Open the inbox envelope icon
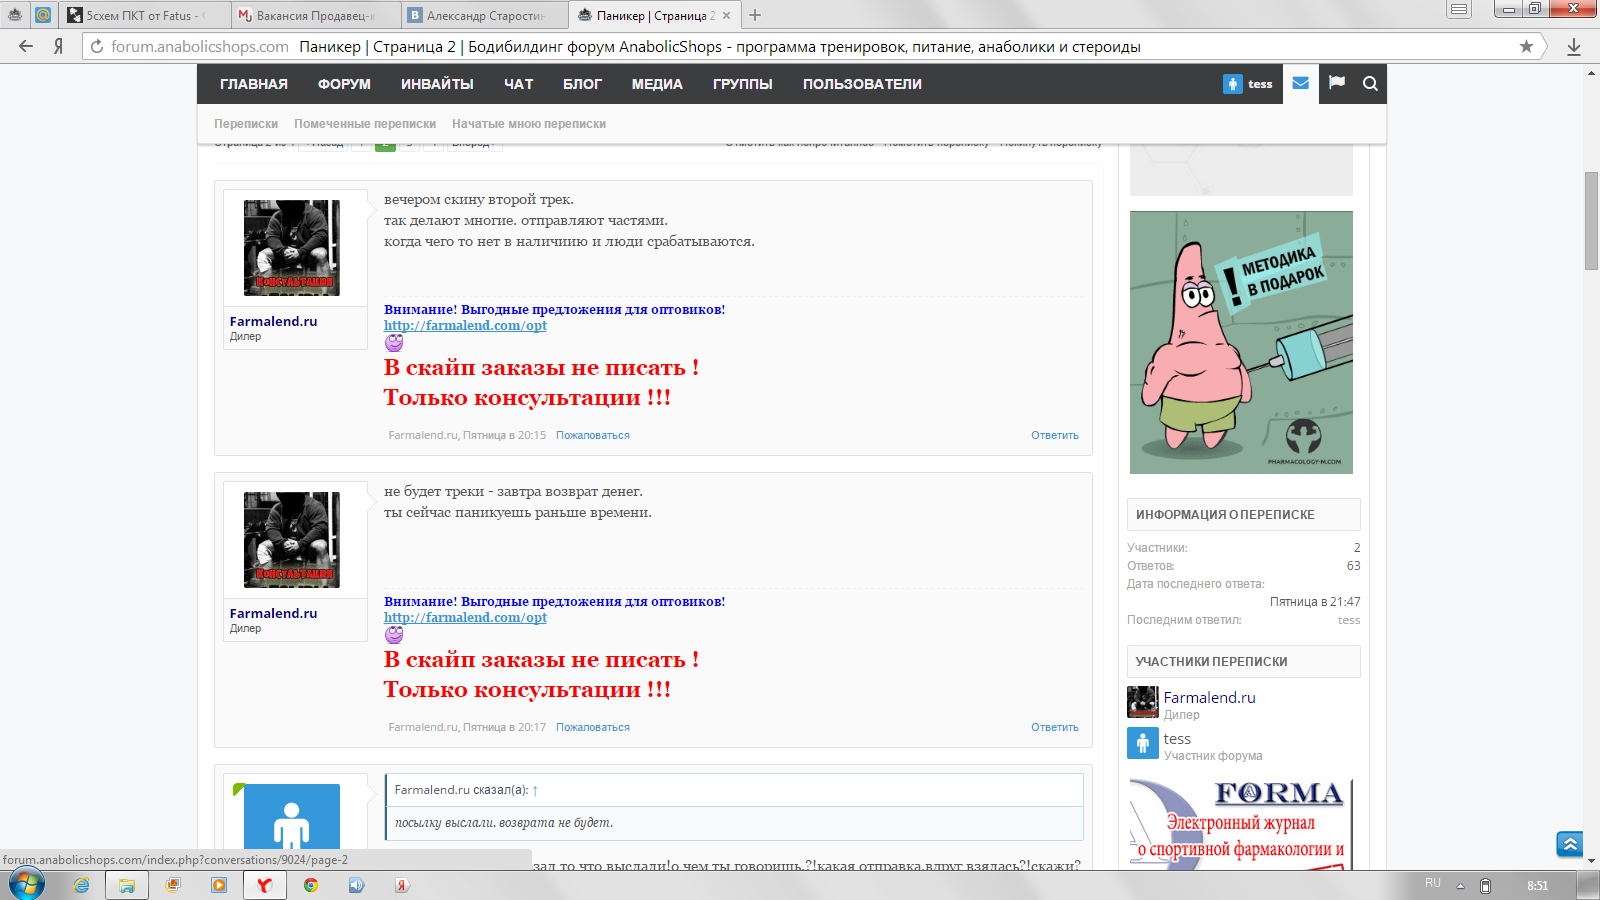1600x900 pixels. tap(1300, 83)
